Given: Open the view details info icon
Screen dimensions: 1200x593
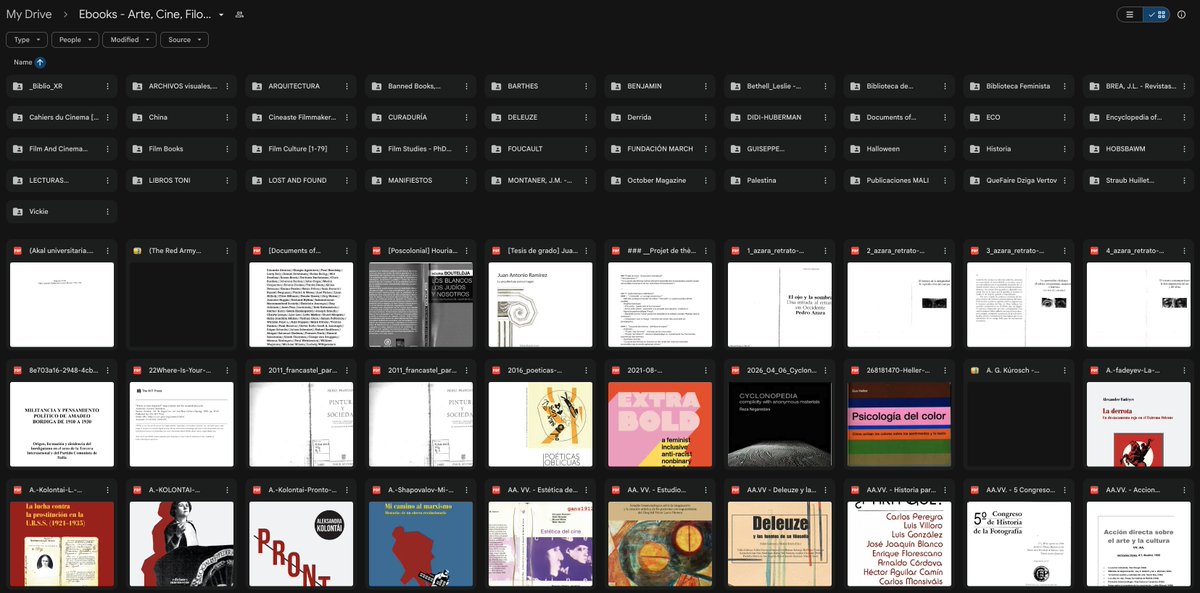Looking at the screenshot, I should click(x=1181, y=15).
